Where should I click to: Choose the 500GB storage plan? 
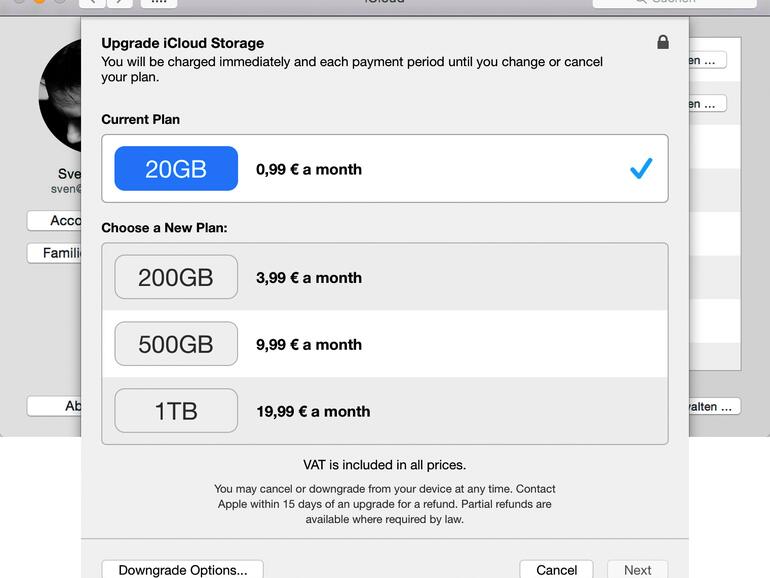176,344
